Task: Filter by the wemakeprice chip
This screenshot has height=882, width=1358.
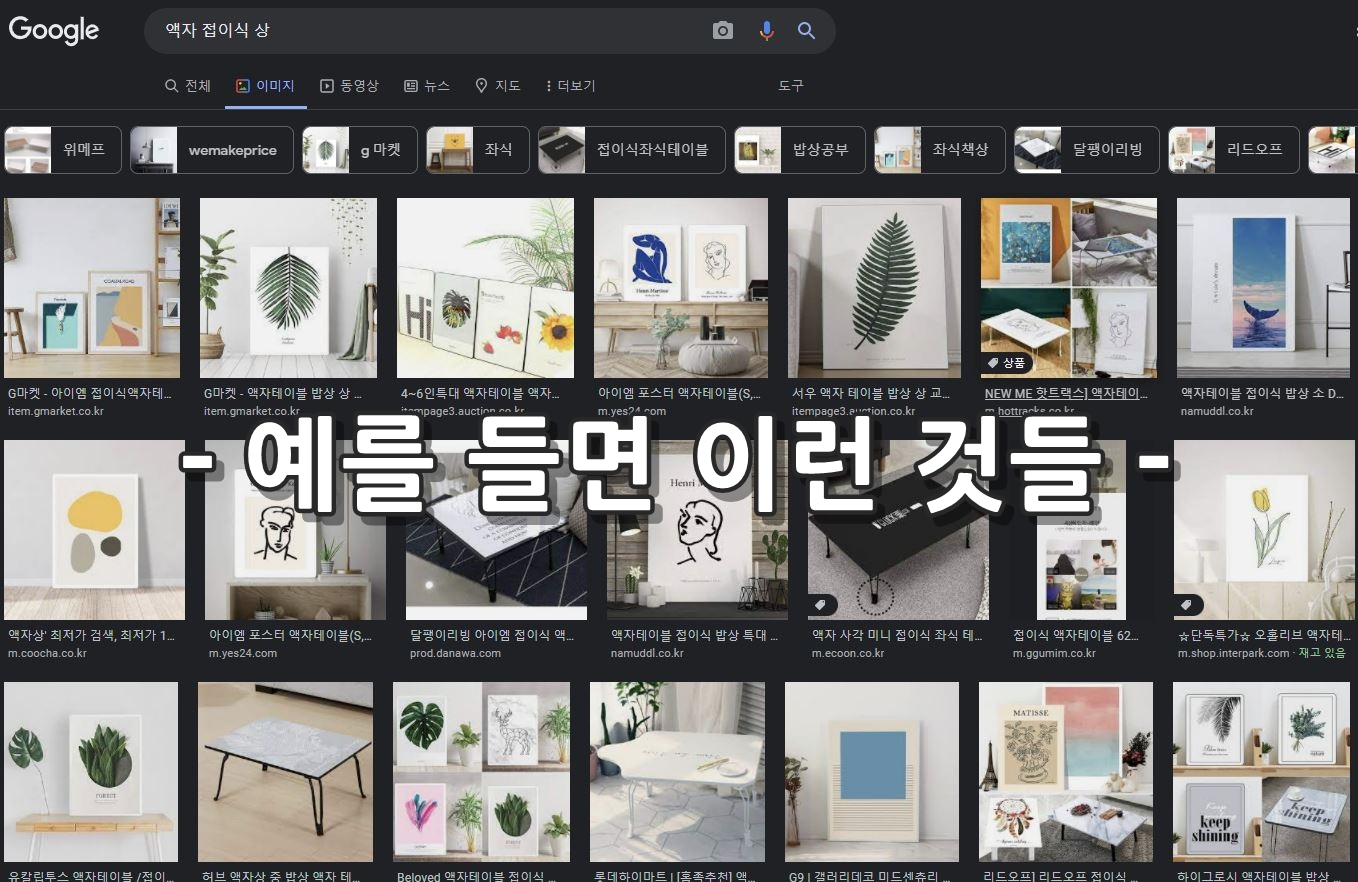Action: [x=212, y=150]
